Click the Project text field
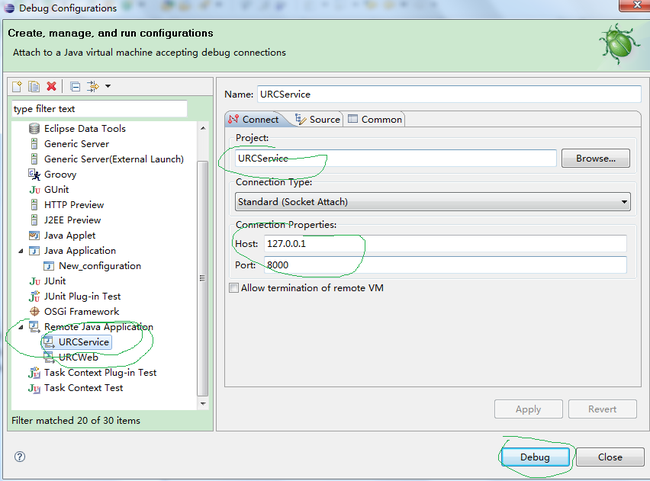650x481 pixels. coord(395,158)
